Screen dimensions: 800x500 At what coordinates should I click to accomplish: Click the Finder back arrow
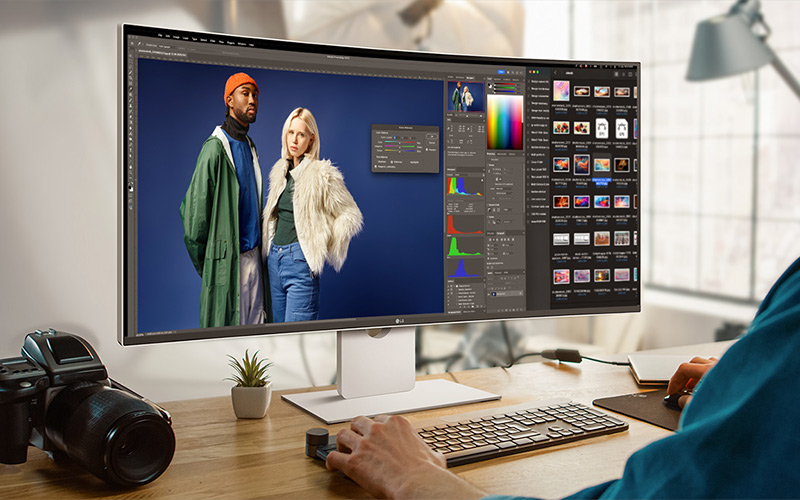554,74
